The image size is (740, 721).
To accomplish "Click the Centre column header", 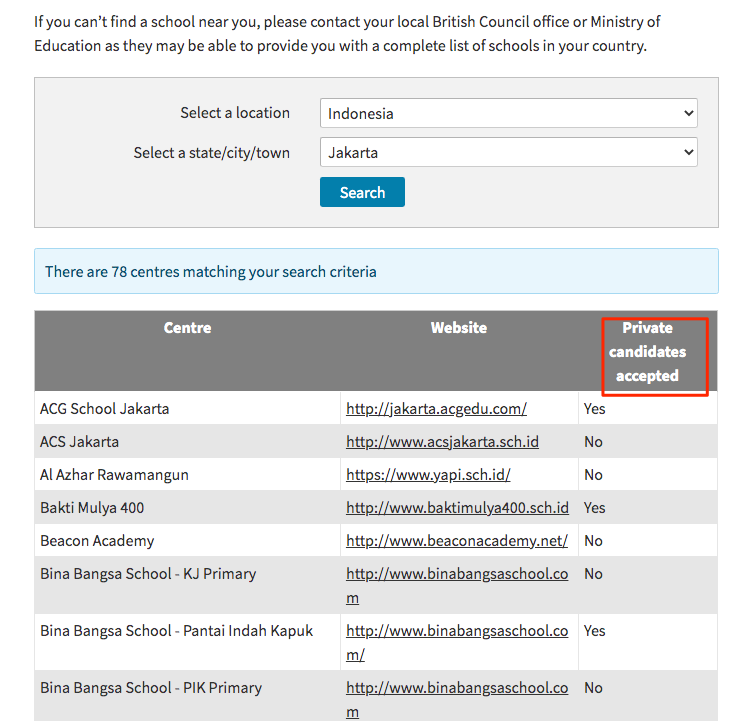I will tap(187, 328).
